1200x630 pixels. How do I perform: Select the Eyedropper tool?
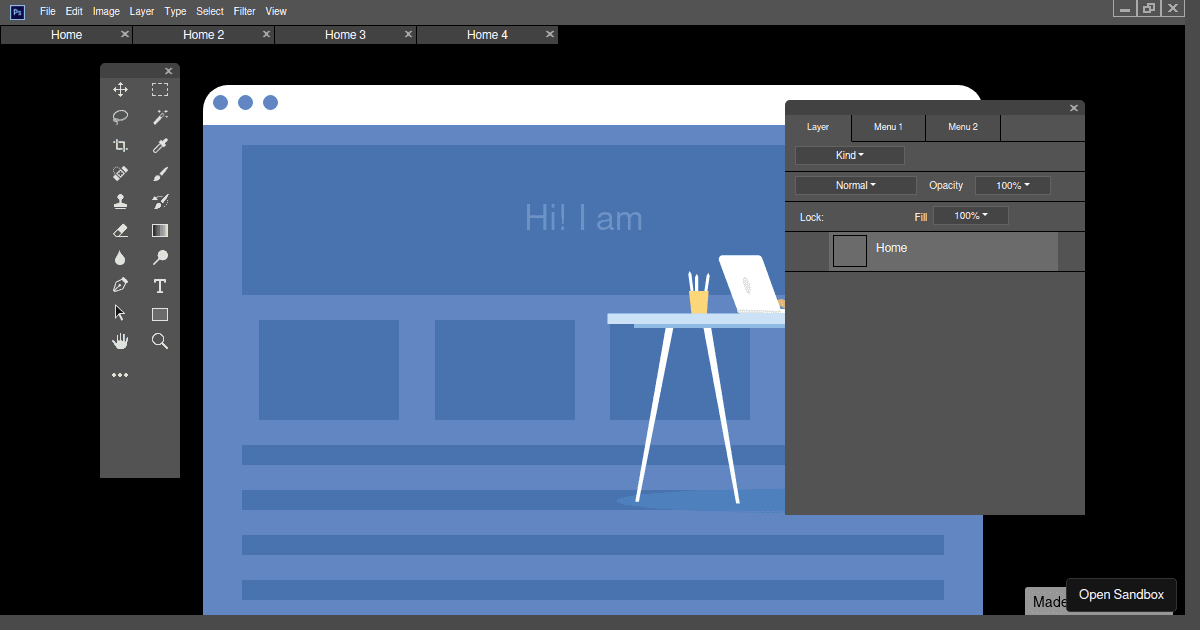[159, 145]
